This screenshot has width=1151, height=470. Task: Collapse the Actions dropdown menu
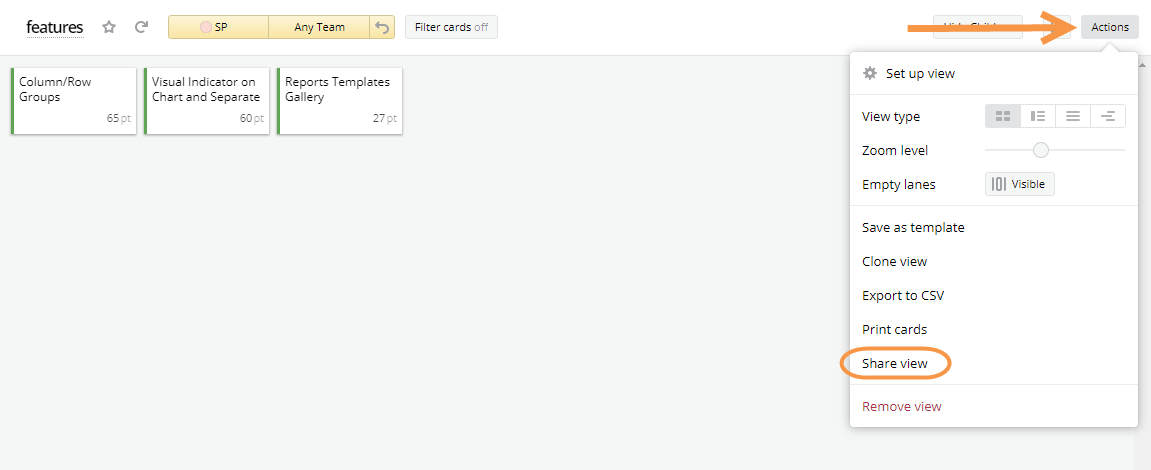(x=1110, y=27)
